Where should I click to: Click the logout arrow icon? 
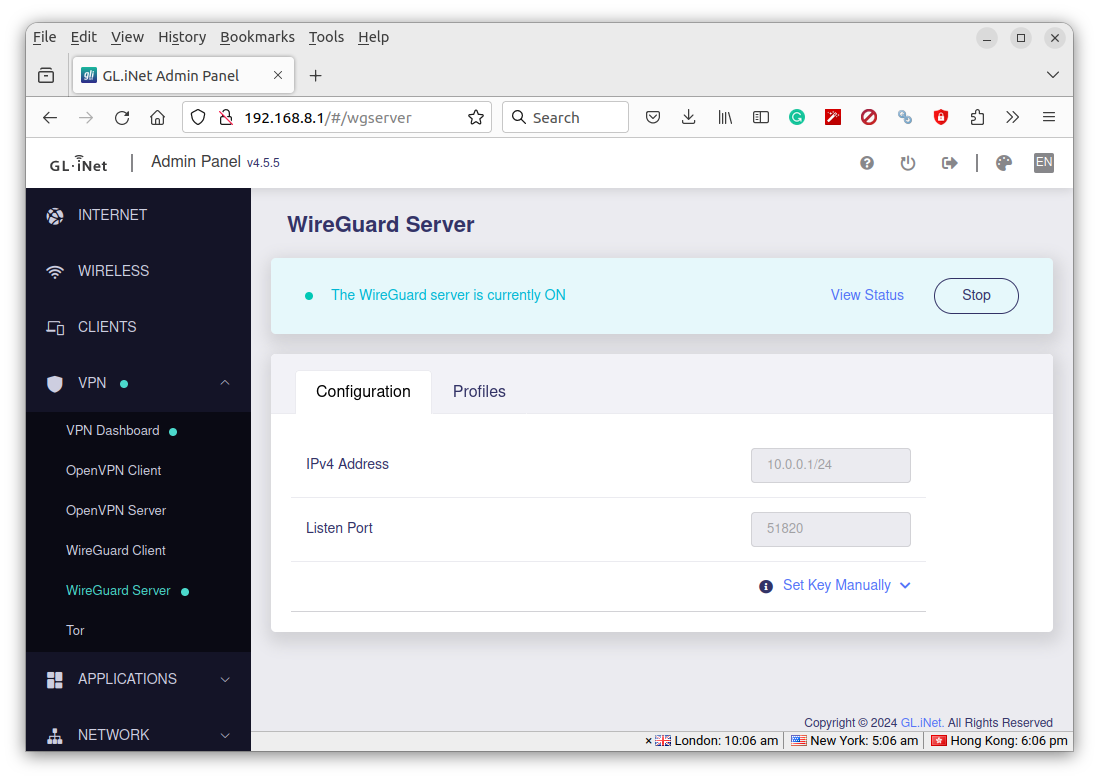pyautogui.click(x=949, y=163)
